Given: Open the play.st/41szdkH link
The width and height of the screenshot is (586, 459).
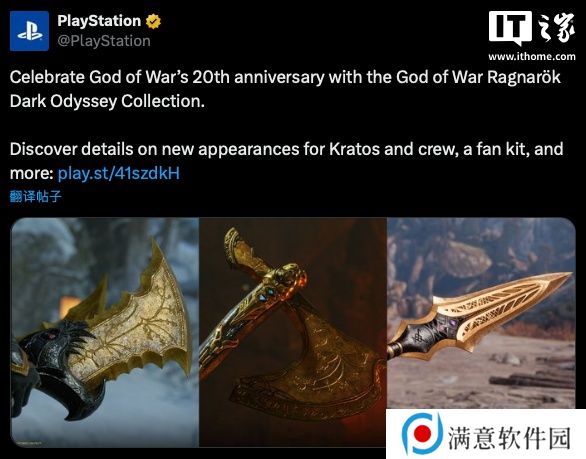Looking at the screenshot, I should [x=119, y=173].
